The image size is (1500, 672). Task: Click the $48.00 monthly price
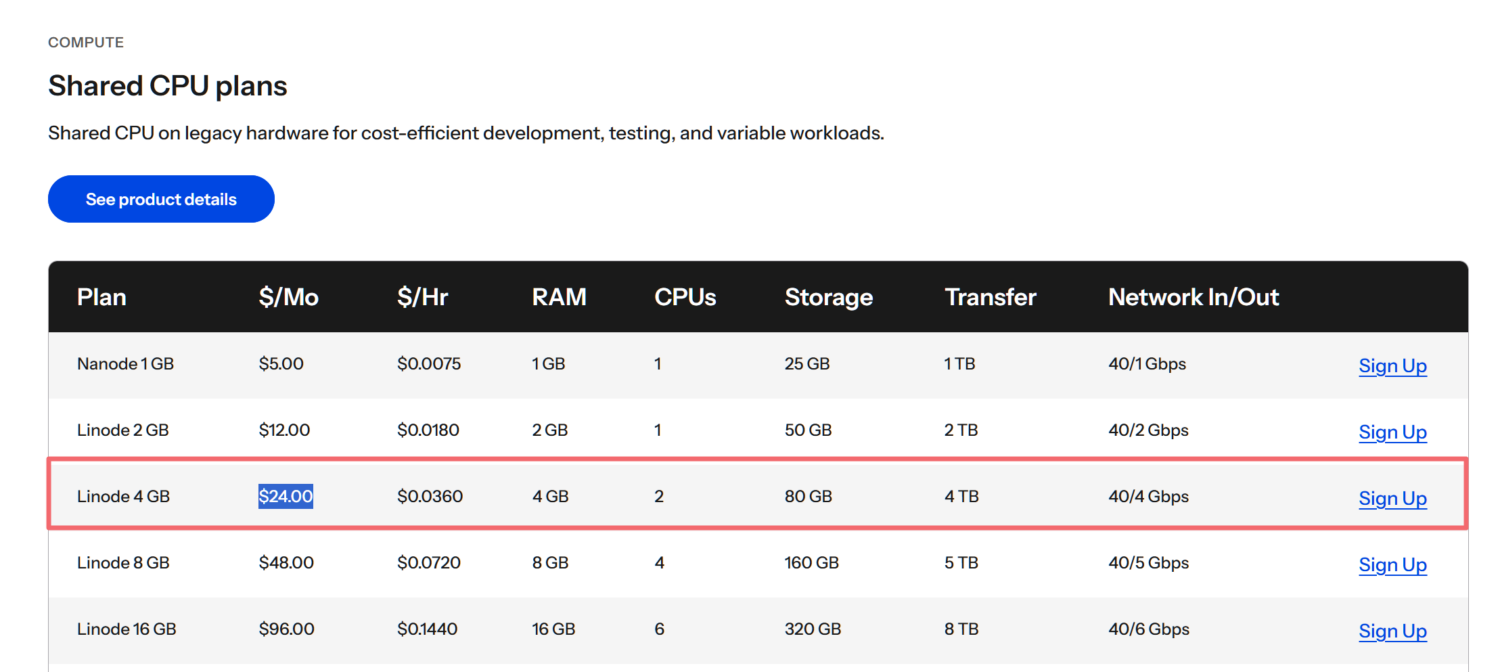click(286, 563)
